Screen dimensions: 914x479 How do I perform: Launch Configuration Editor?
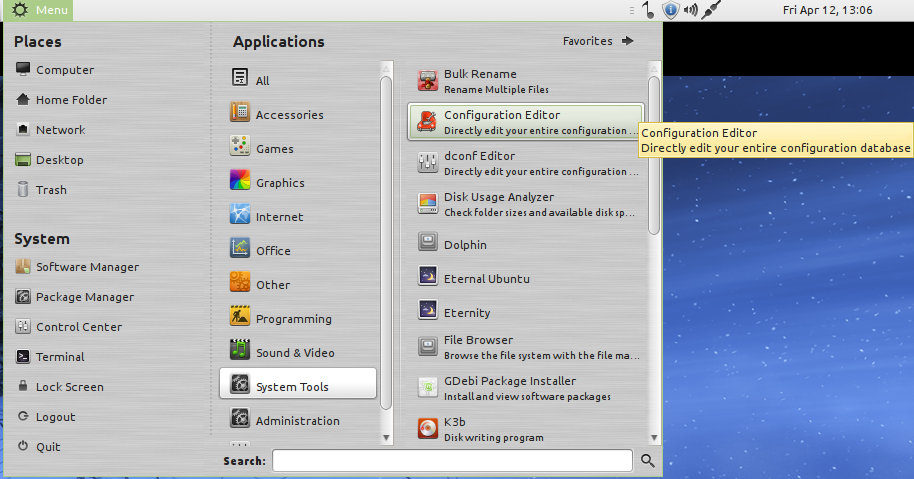click(x=526, y=122)
